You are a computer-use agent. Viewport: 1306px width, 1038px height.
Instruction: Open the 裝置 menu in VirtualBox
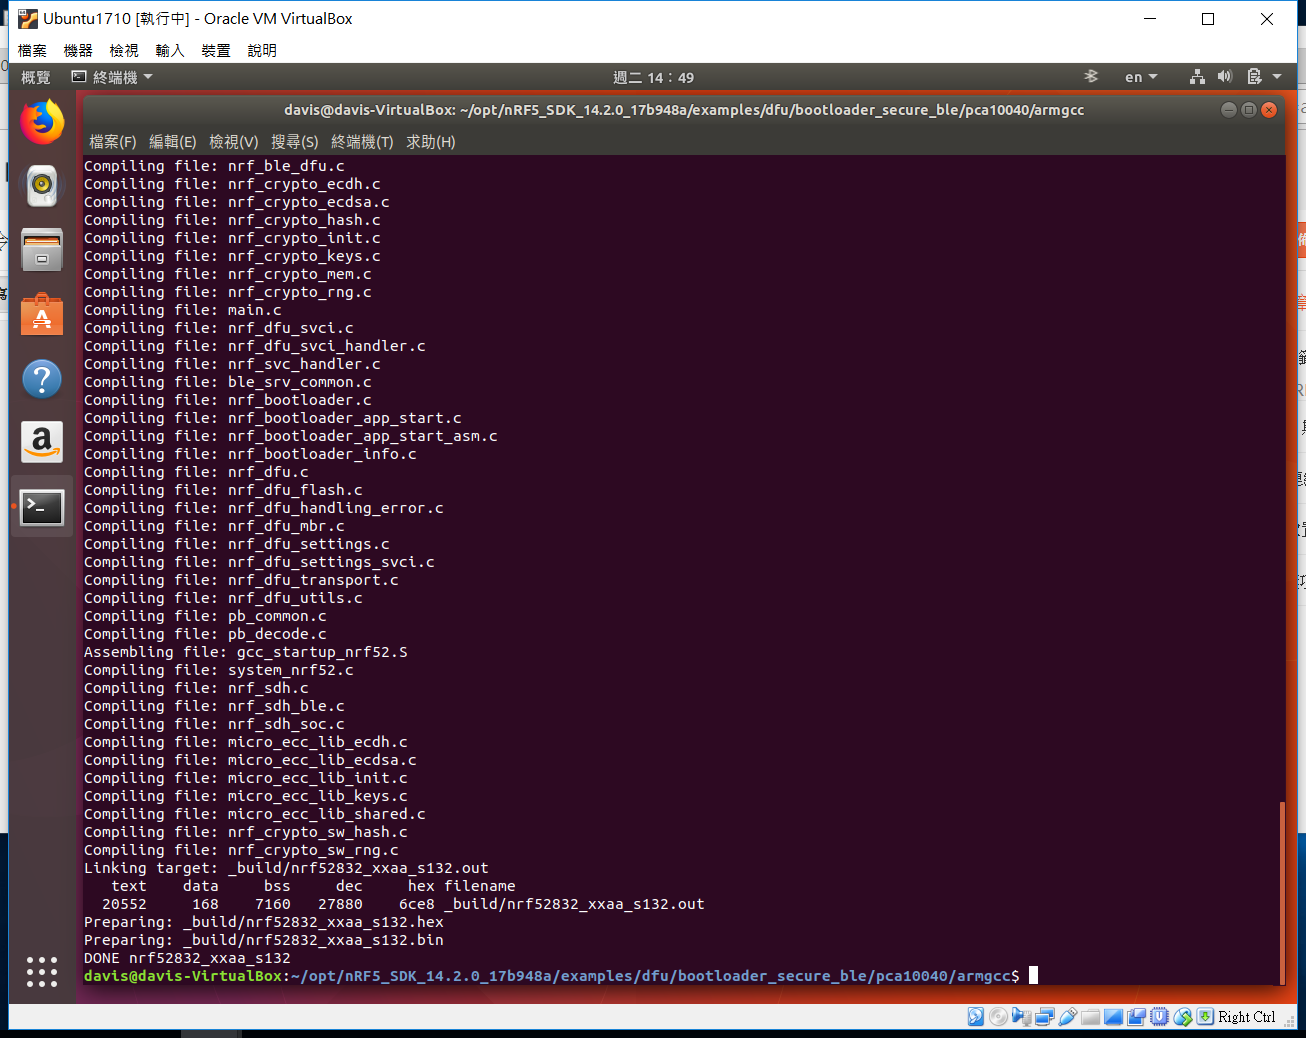point(215,50)
